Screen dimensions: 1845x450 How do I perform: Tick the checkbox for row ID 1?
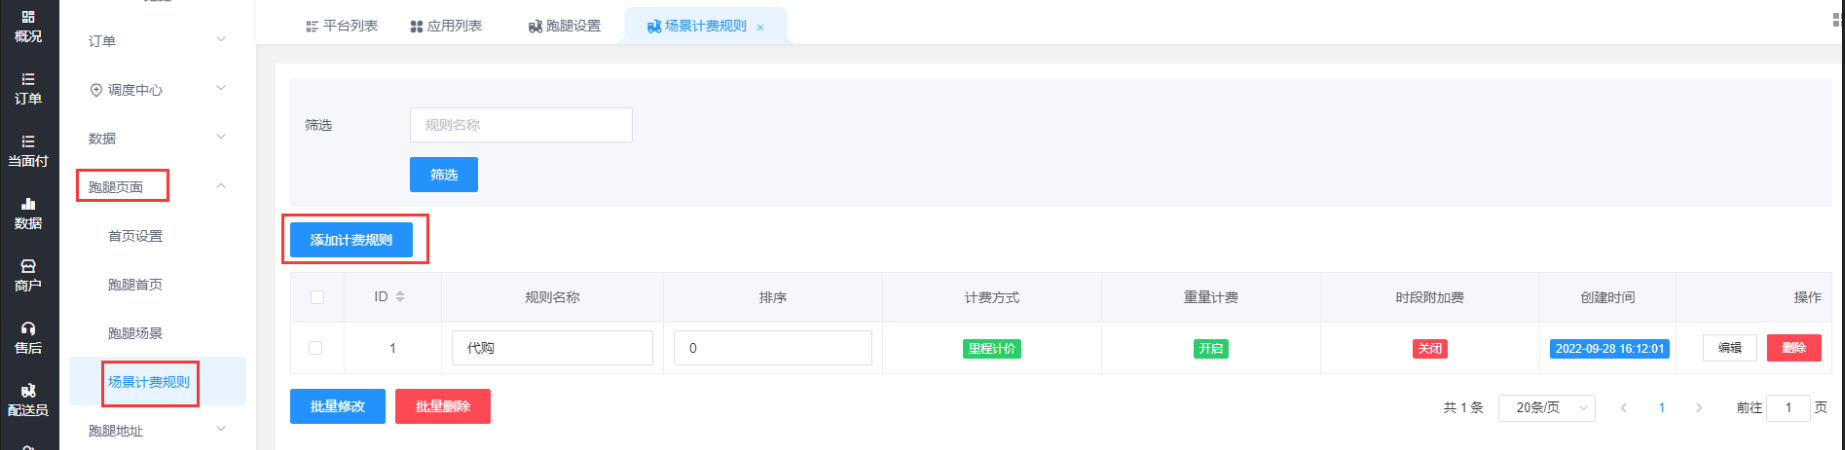click(316, 348)
